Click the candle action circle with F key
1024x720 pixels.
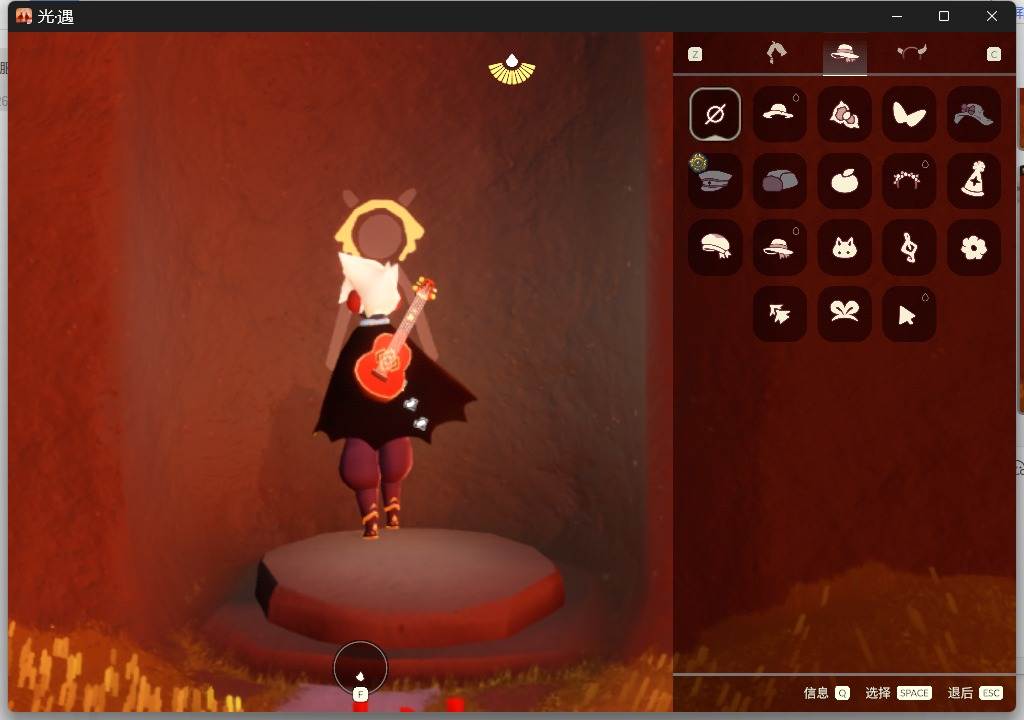(x=360, y=668)
